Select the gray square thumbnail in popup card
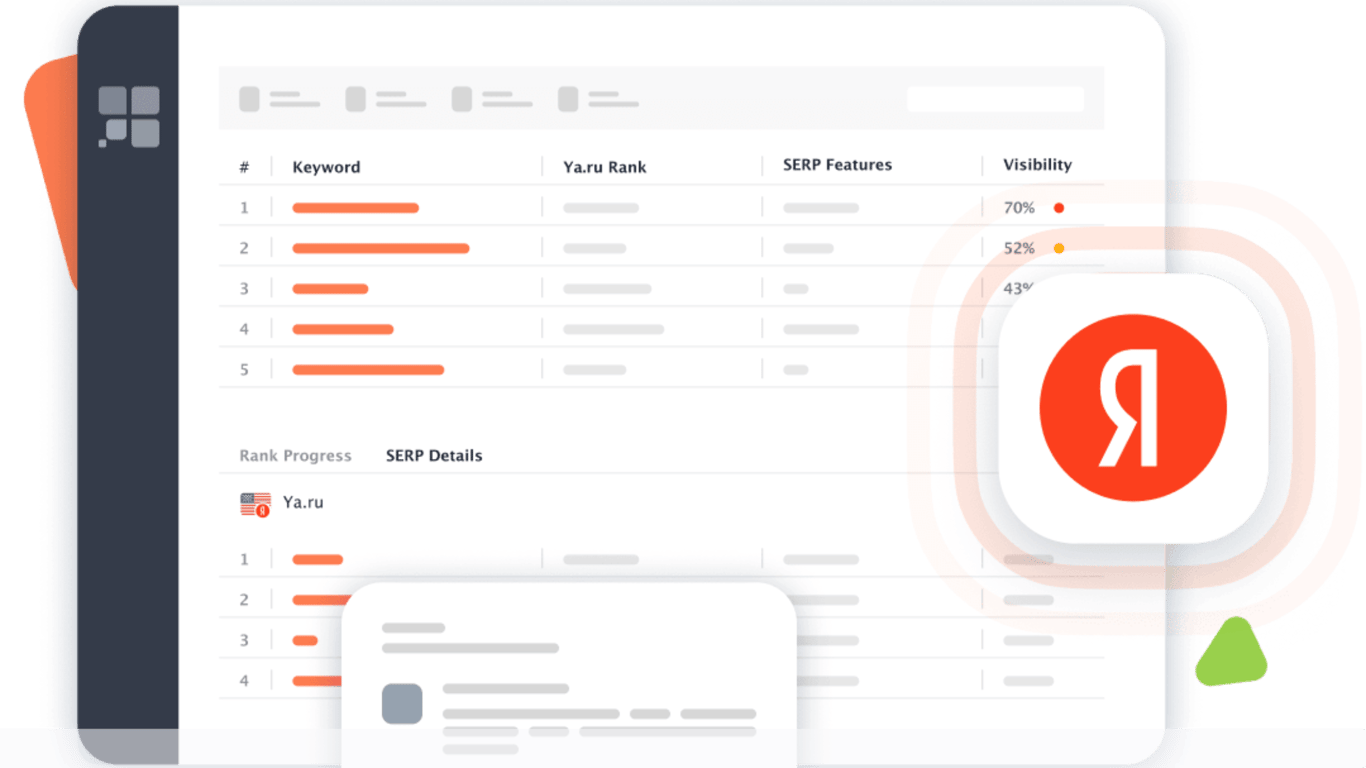1366x768 pixels. coord(402,704)
